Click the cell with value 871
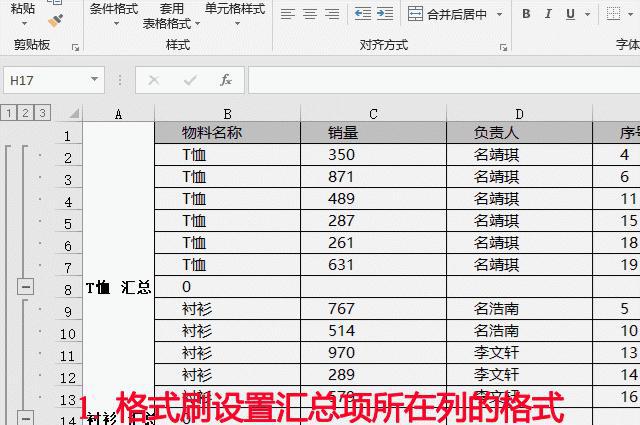The height and width of the screenshot is (425, 640). 373,176
